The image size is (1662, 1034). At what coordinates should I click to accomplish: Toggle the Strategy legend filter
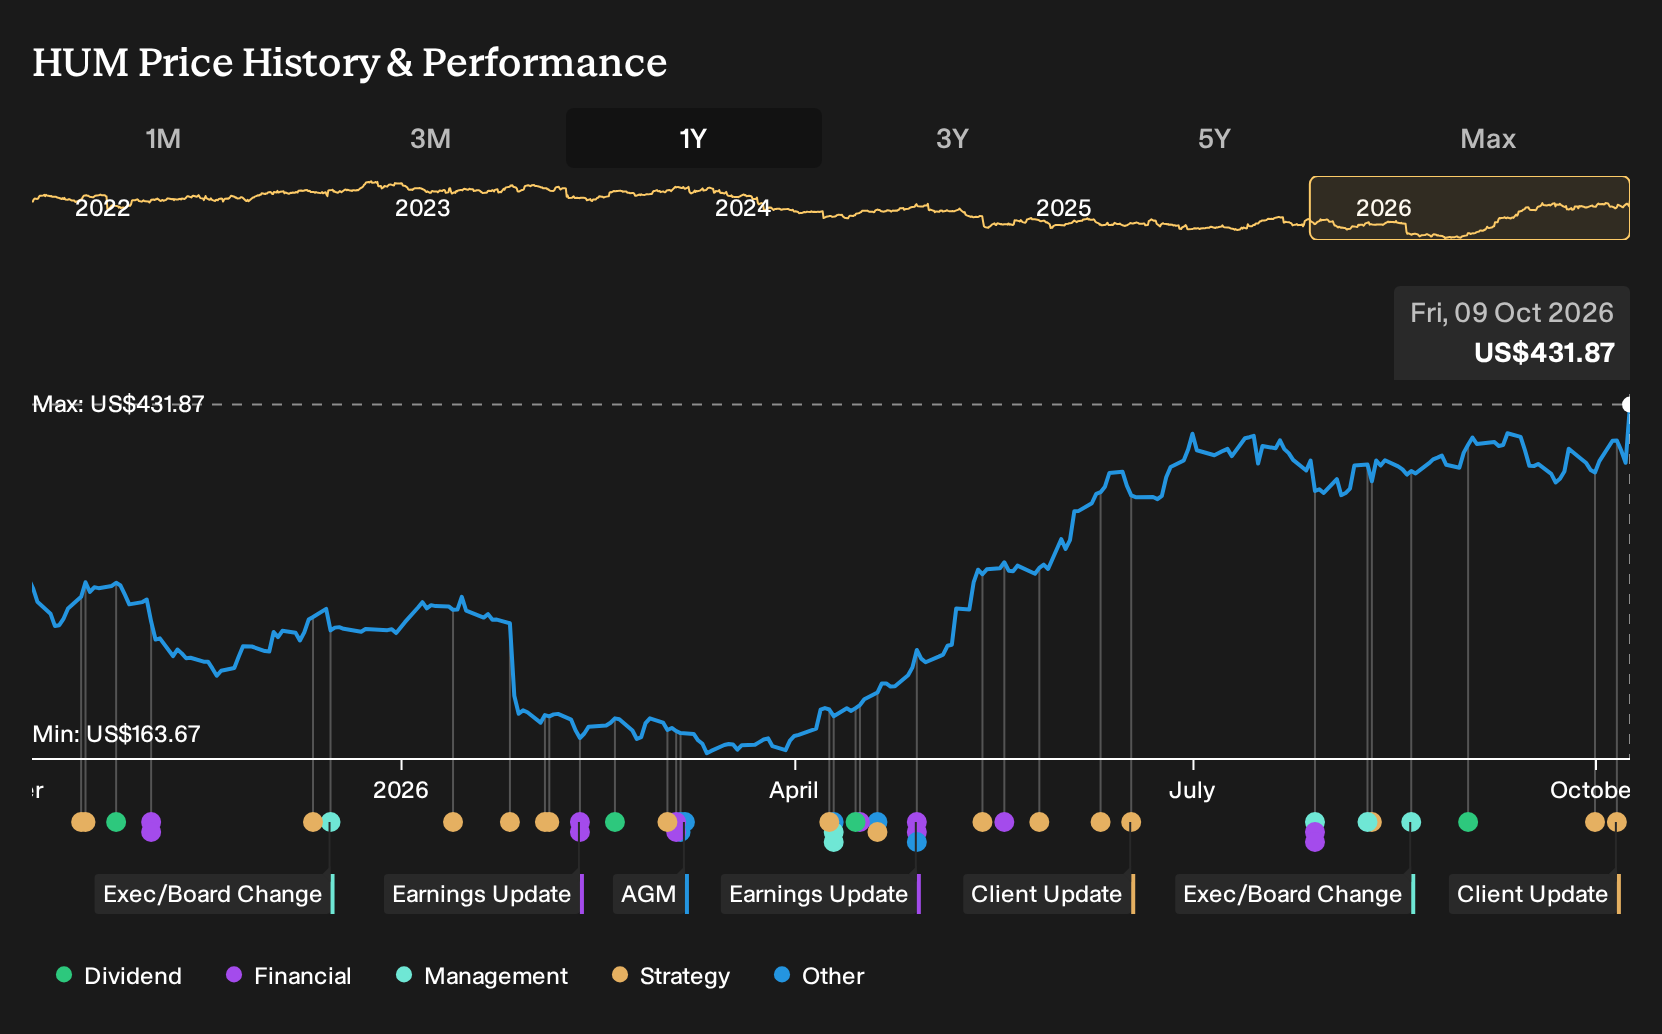point(671,976)
